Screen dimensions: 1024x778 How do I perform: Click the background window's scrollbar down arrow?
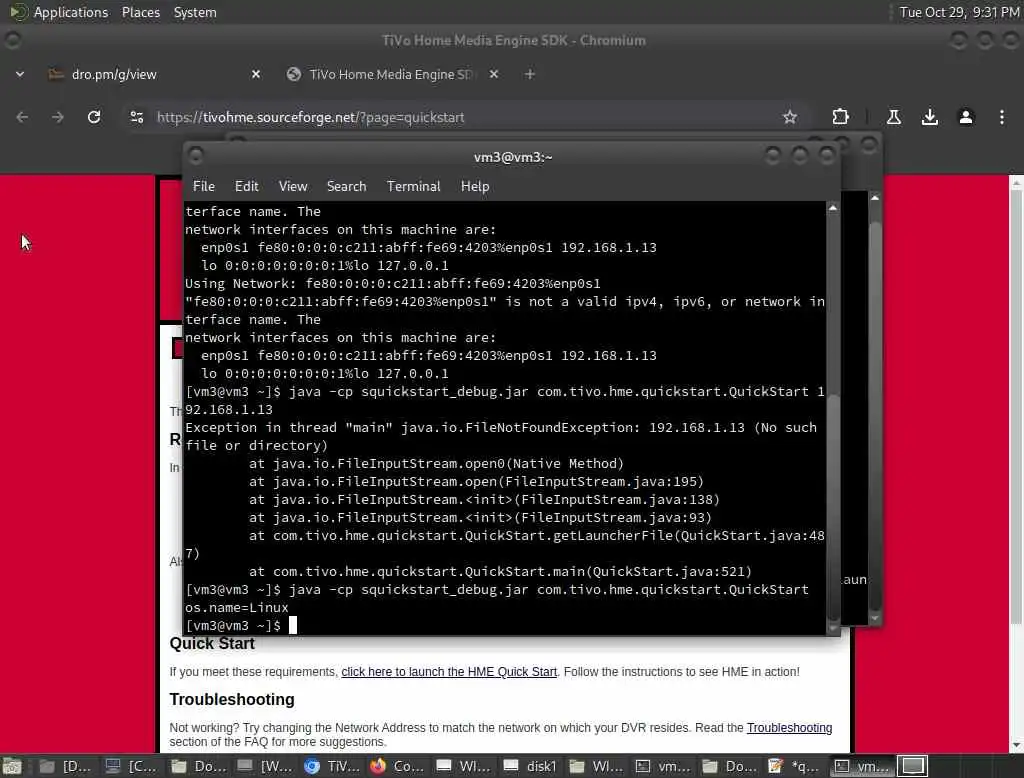pyautogui.click(x=875, y=618)
